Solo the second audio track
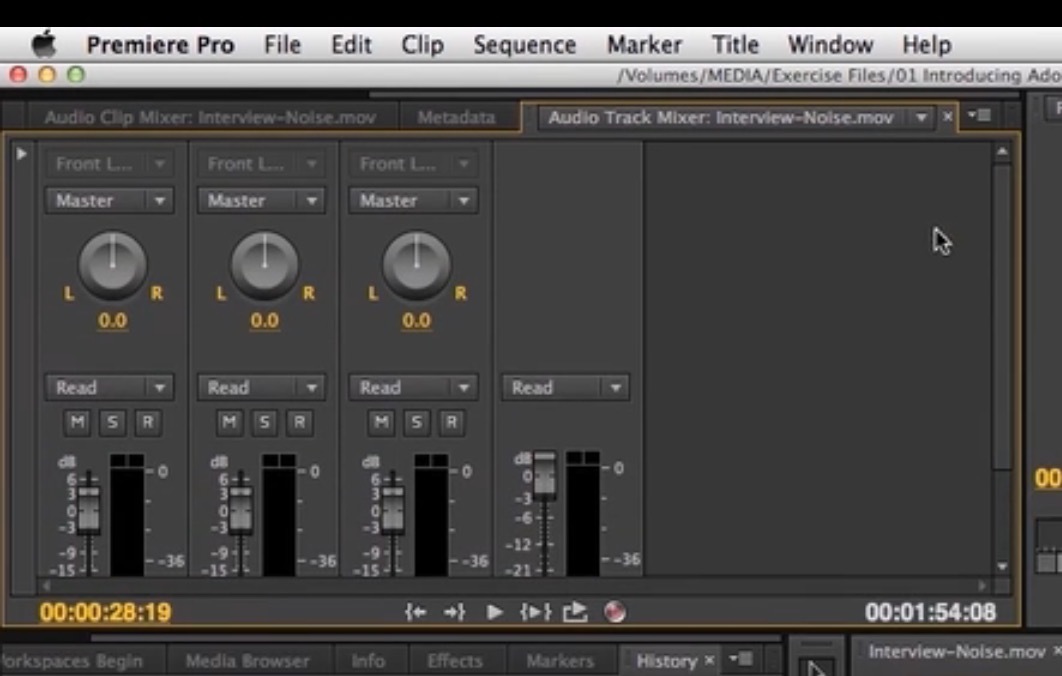Screen dimensions: 1062x676 pyautogui.click(x=264, y=423)
